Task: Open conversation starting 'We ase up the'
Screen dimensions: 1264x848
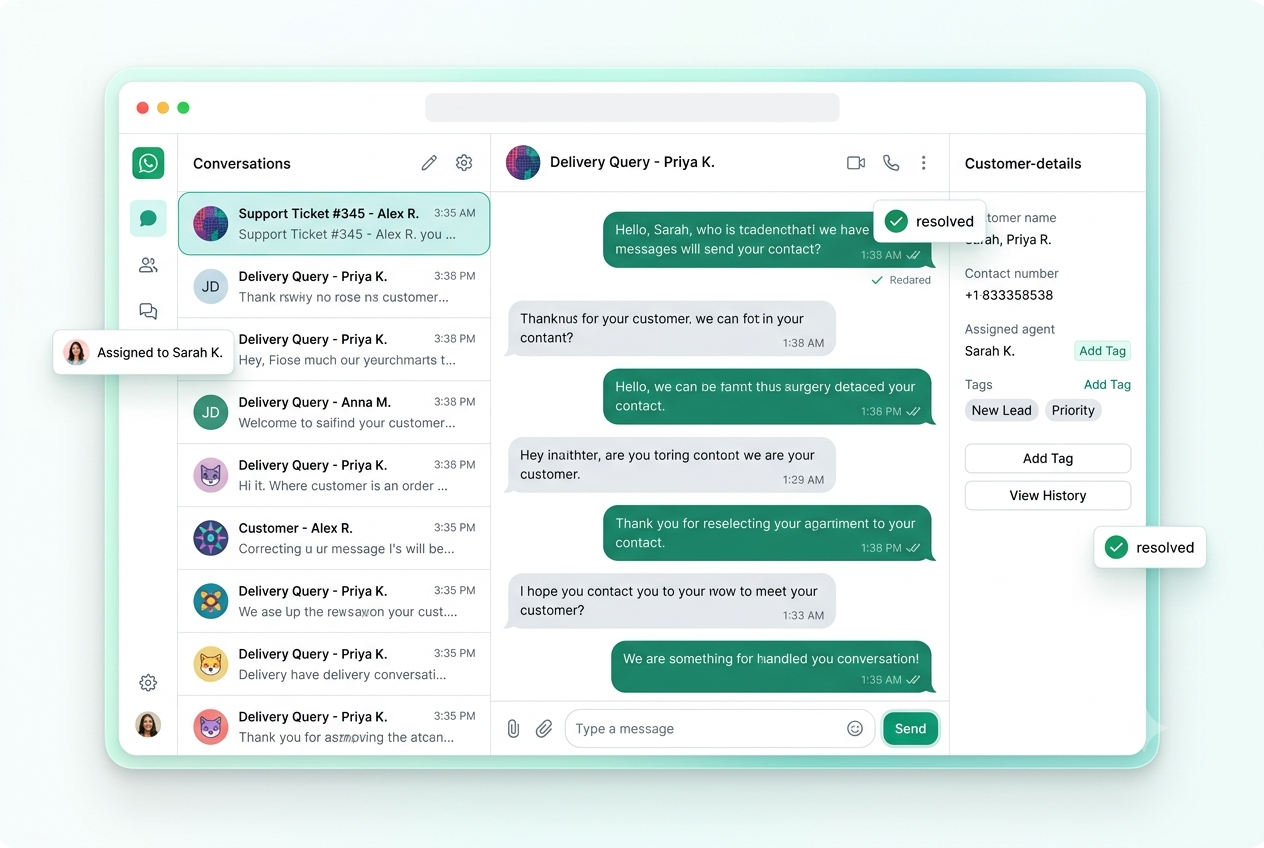Action: 334,602
